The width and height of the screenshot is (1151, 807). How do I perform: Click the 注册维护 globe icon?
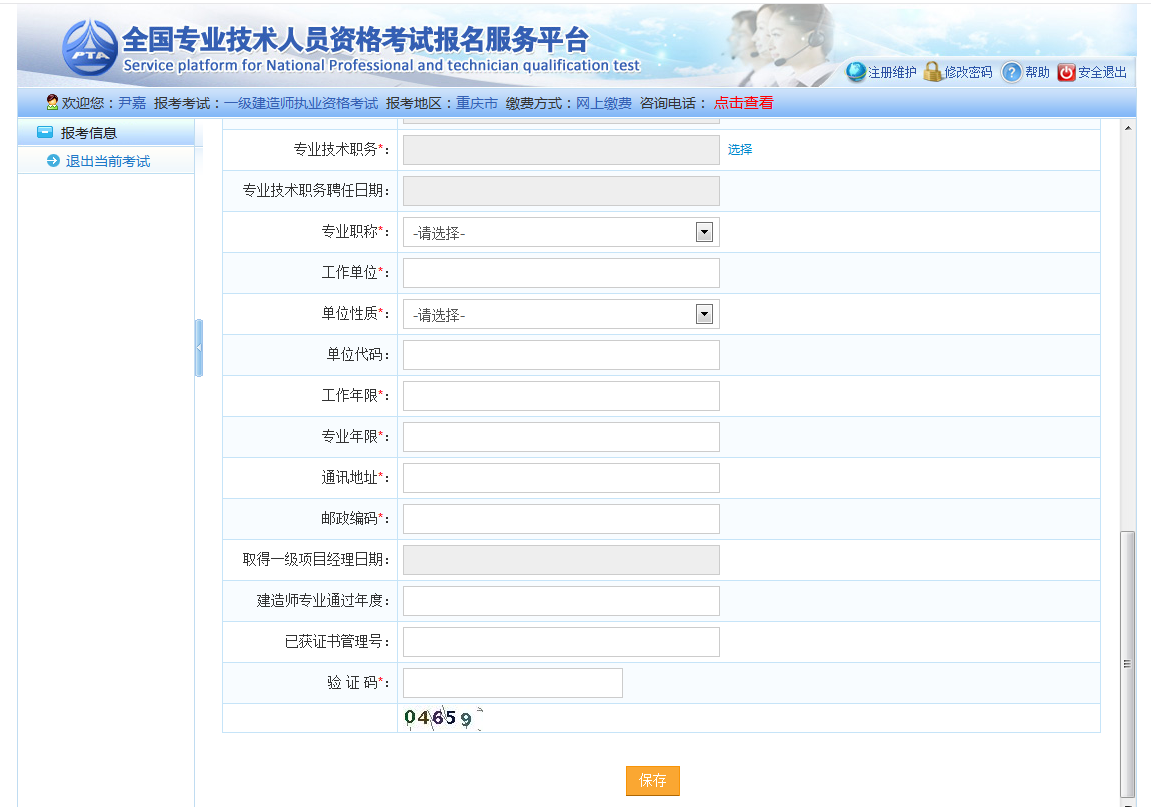pyautogui.click(x=855, y=72)
